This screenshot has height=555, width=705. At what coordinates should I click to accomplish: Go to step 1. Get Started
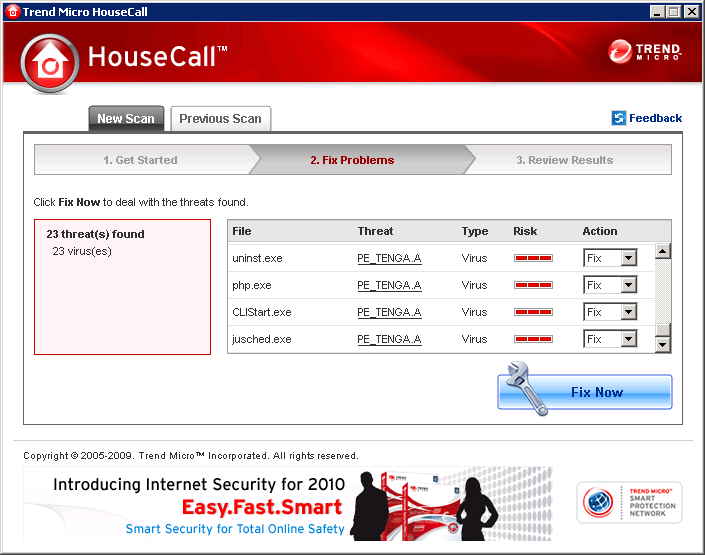click(140, 160)
